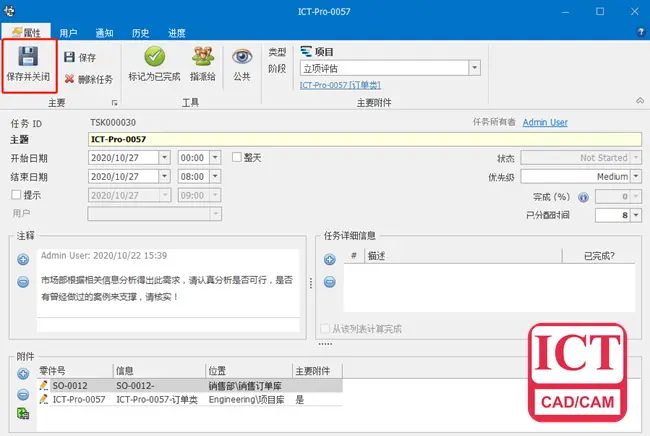Open the Admin User owner link
The width and height of the screenshot is (650, 436).
(x=545, y=122)
